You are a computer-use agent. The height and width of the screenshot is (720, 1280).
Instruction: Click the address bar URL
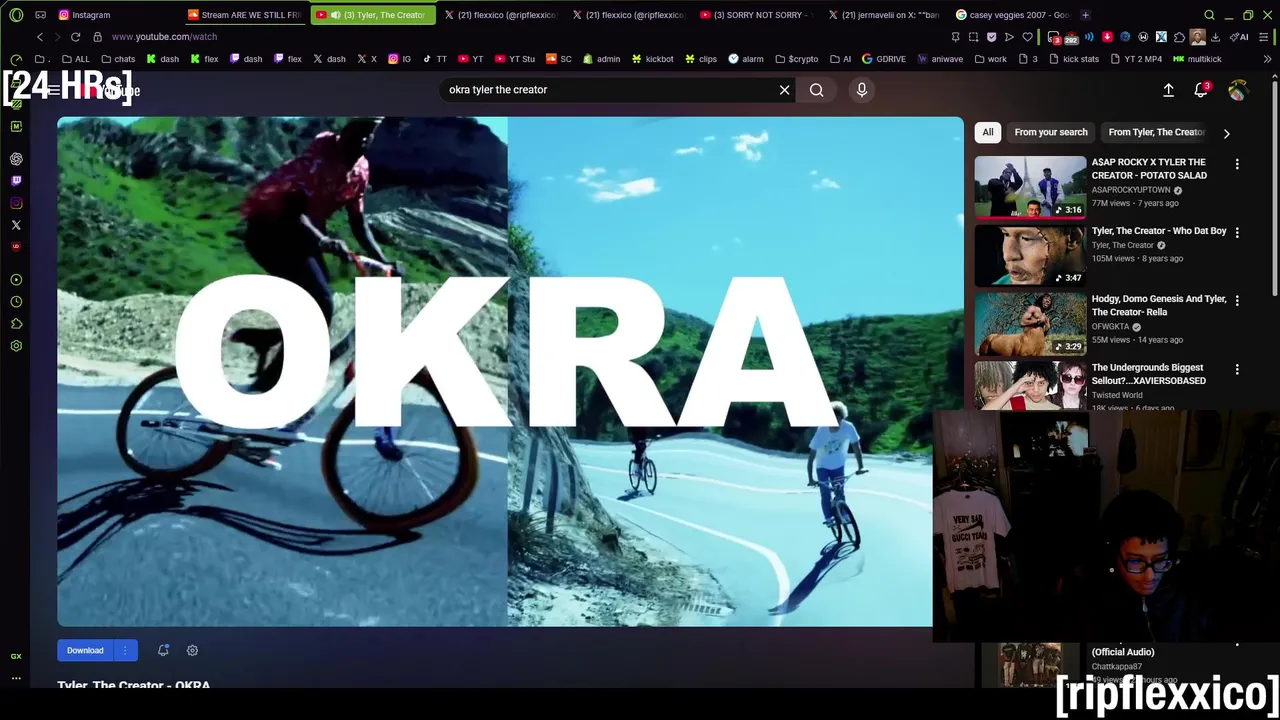[164, 37]
